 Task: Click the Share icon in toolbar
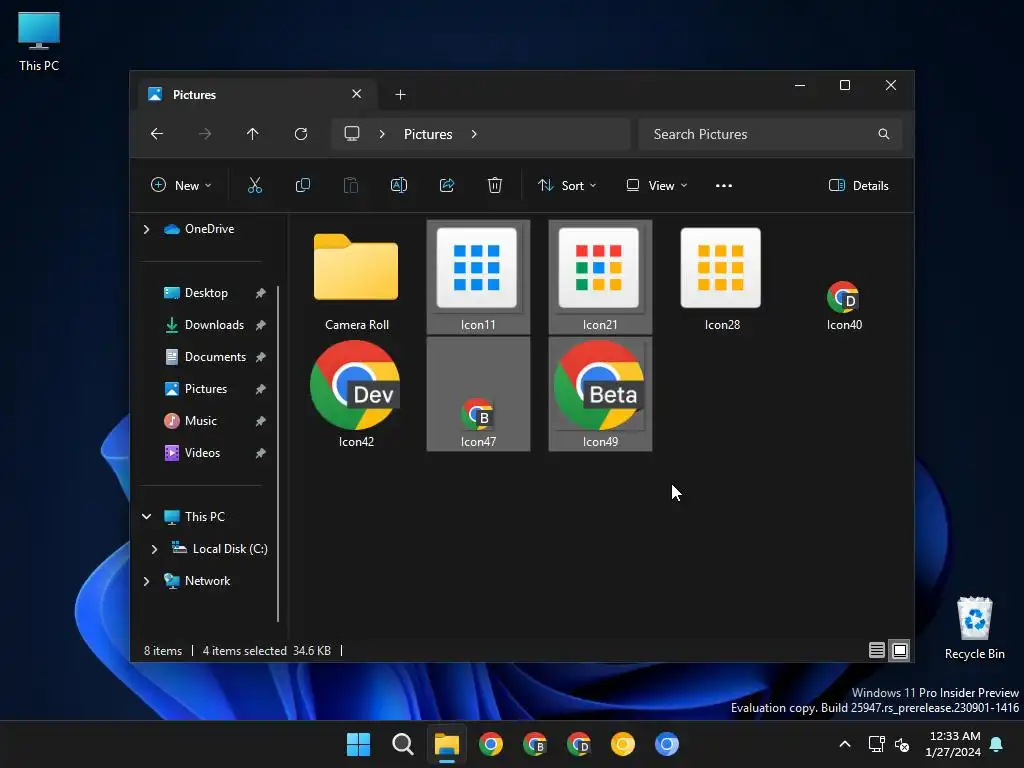click(x=447, y=185)
